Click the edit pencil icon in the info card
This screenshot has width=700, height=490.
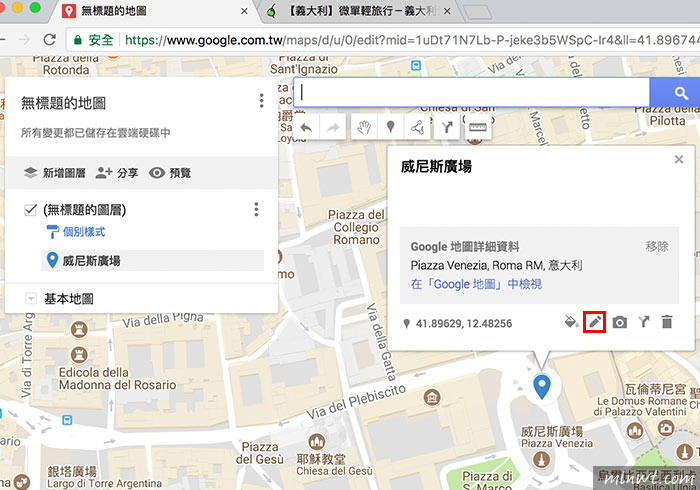point(595,322)
